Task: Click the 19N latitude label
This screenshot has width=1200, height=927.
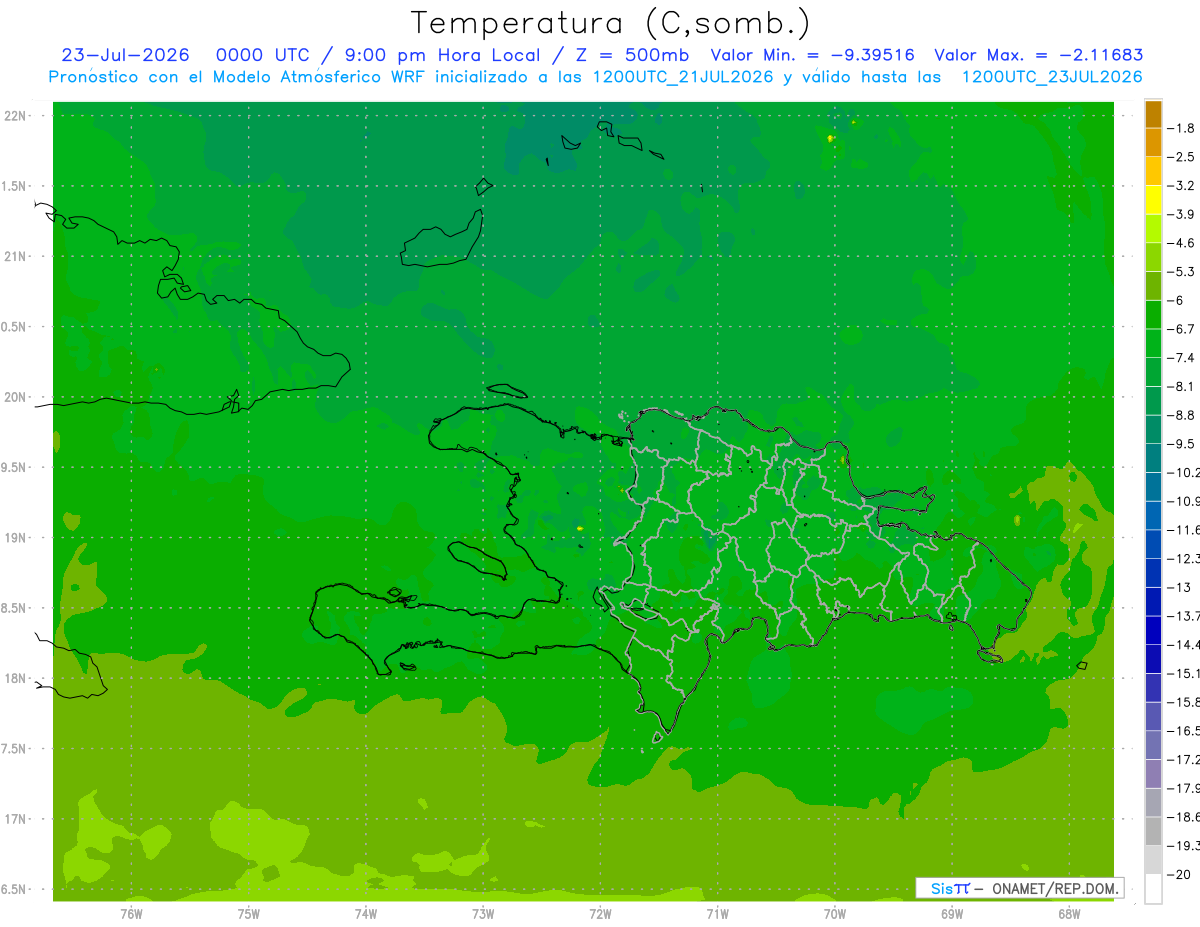Action: click(15, 538)
